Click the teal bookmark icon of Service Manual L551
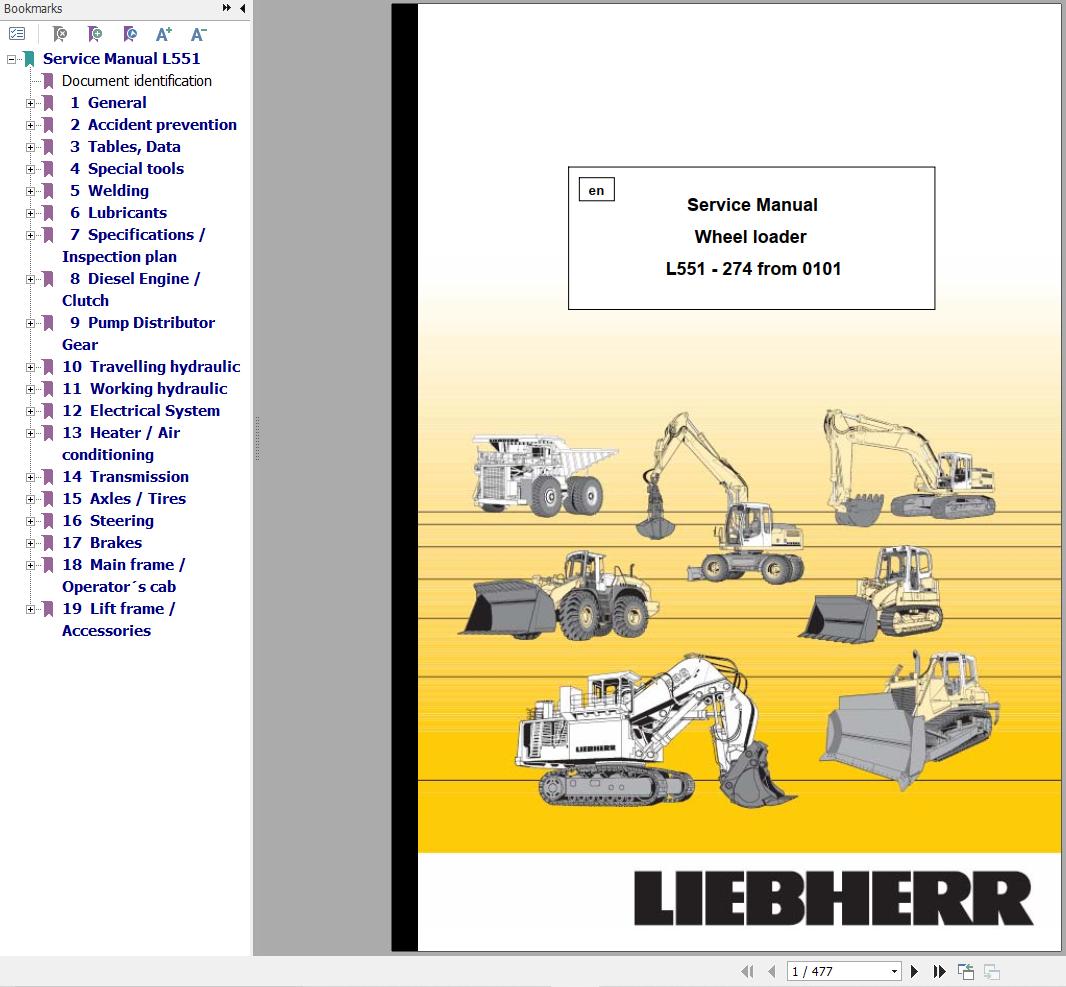Image resolution: width=1066 pixels, height=987 pixels. point(29,58)
